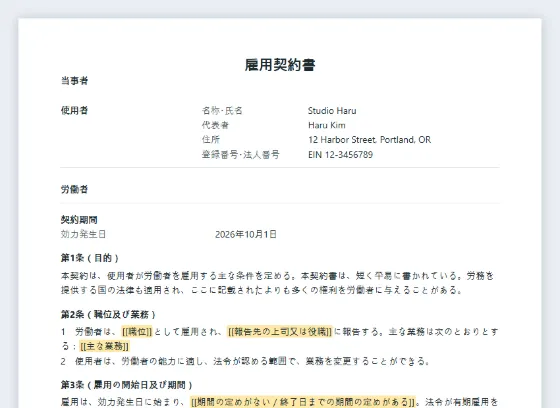Click the employer name Studio Haru

pos(332,111)
